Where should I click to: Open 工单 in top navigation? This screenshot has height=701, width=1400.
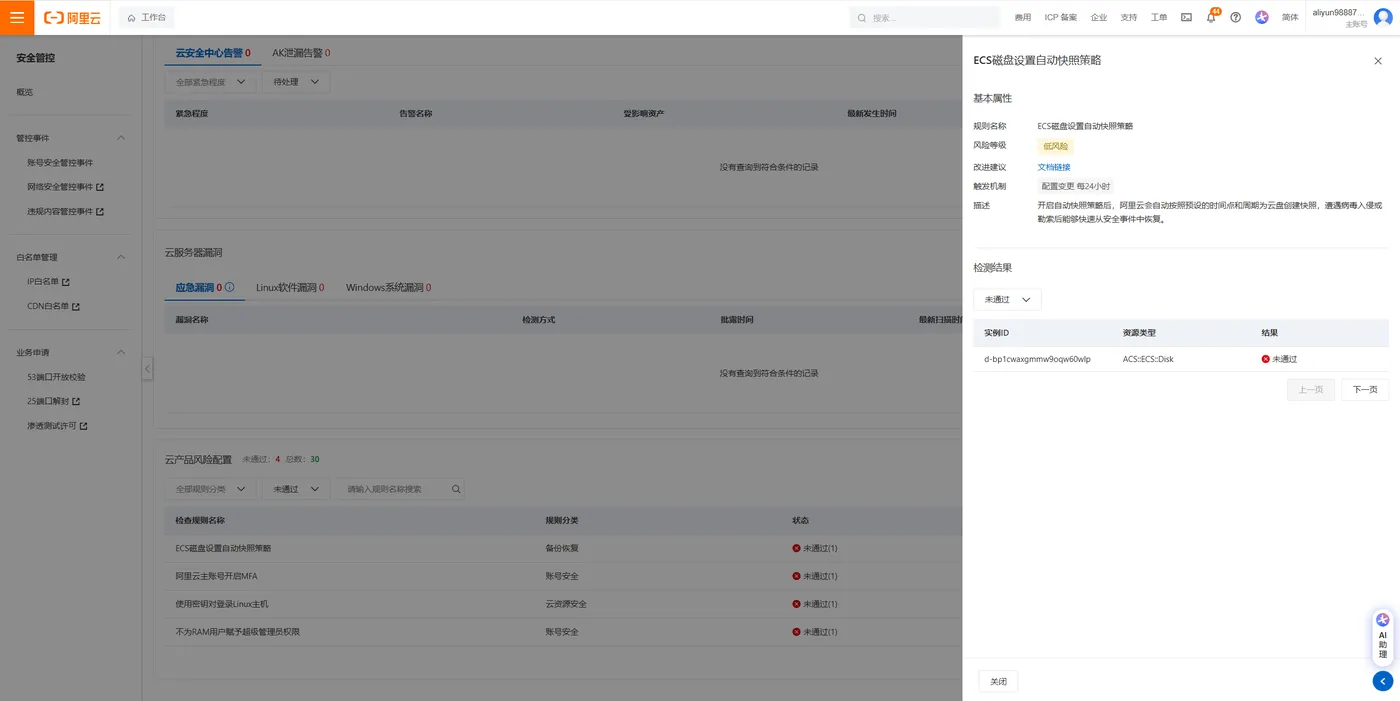(x=1159, y=18)
